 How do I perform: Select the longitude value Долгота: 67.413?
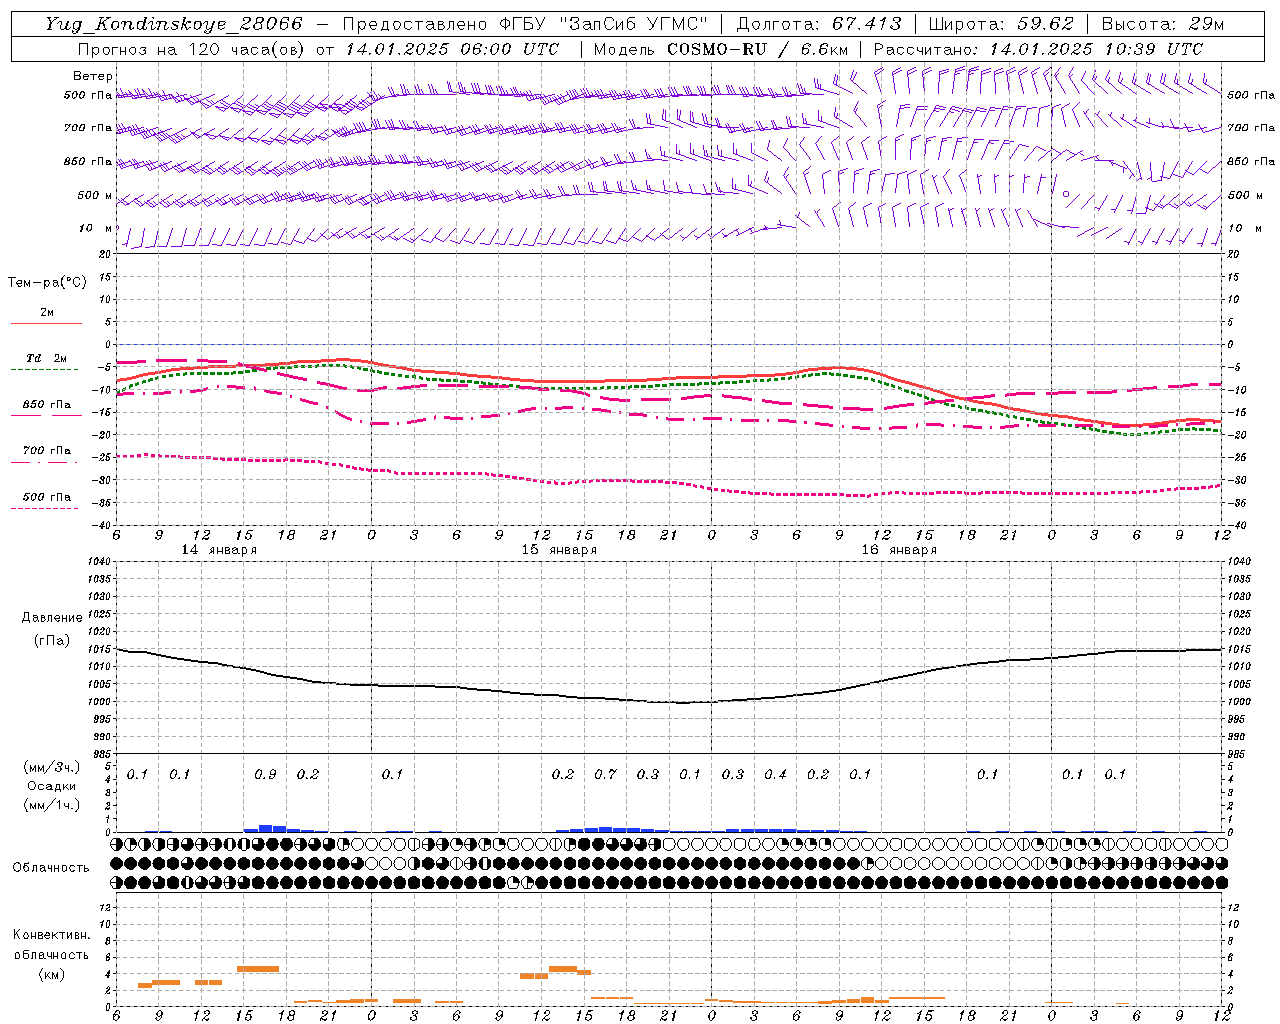[819, 24]
